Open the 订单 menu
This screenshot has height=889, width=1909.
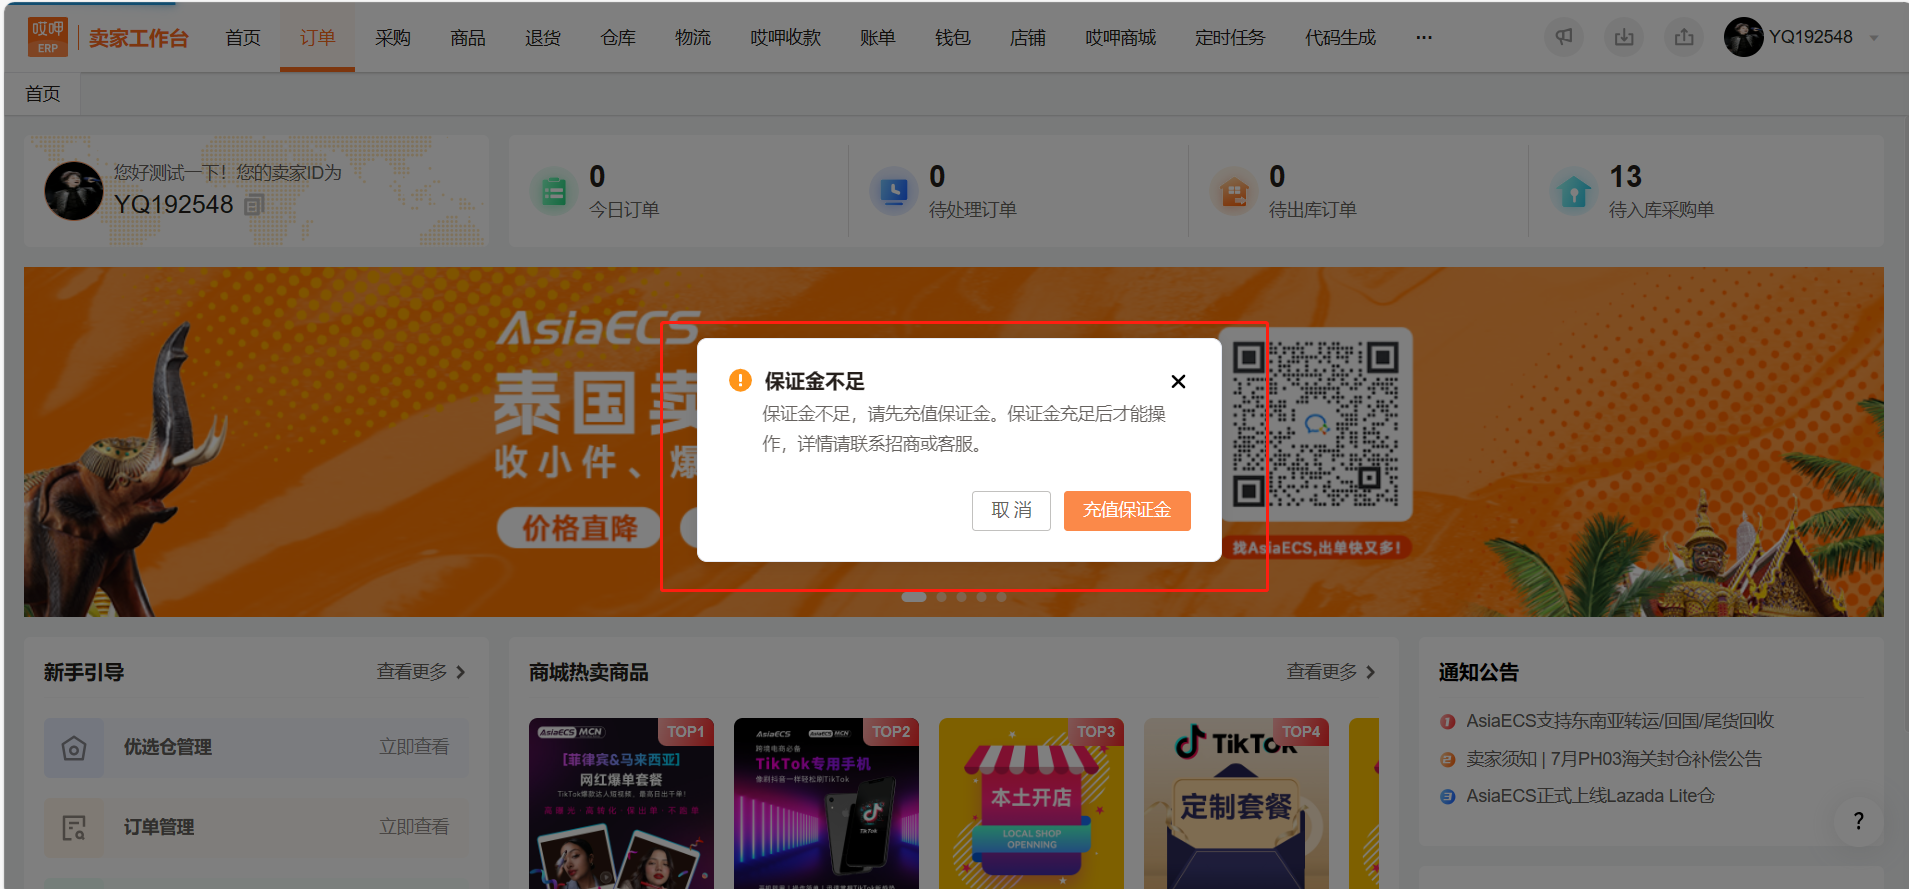(317, 38)
